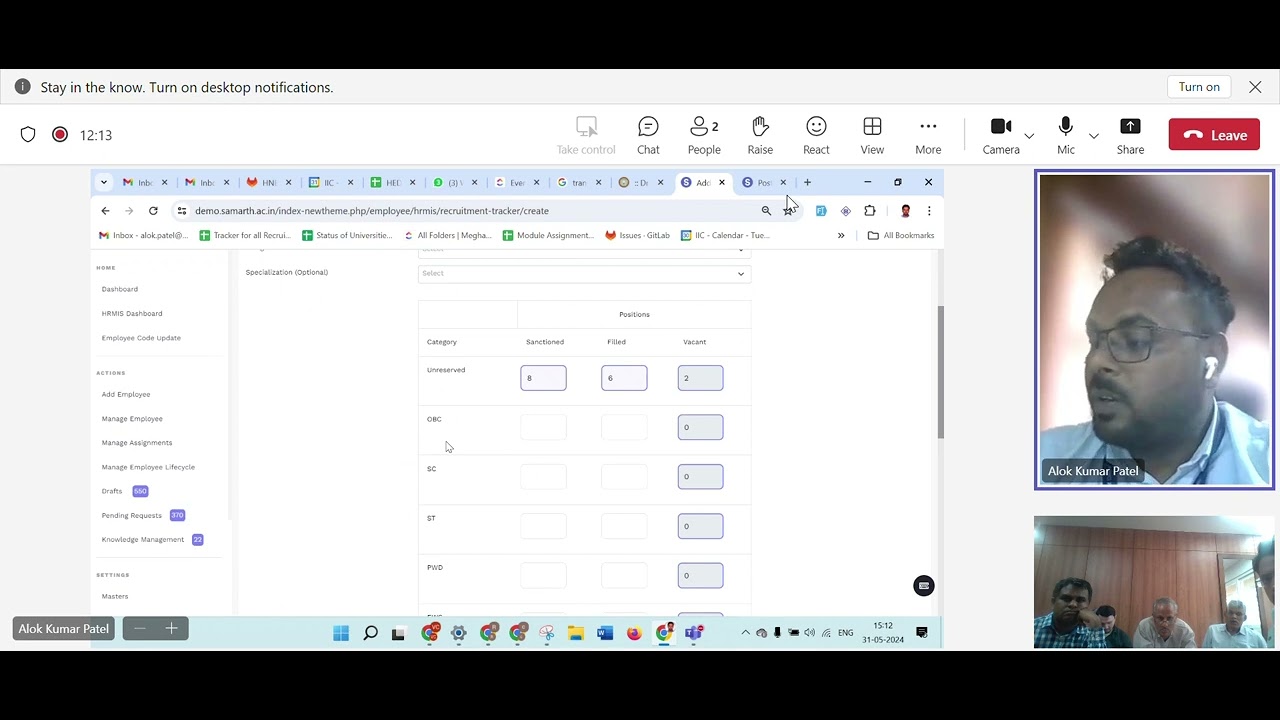Open 'Status of Universitie...' bookmark
This screenshot has height=720, width=1280.
[347, 235]
